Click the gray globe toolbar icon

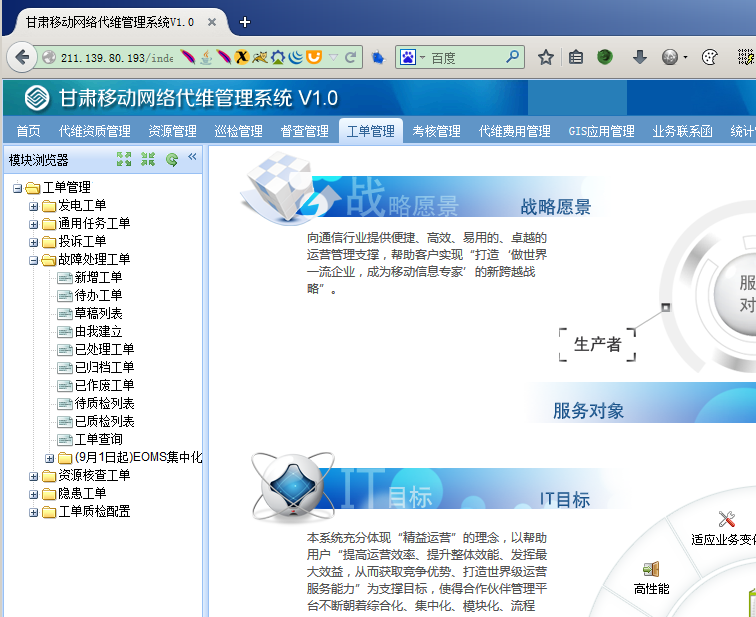pyautogui.click(x=670, y=57)
